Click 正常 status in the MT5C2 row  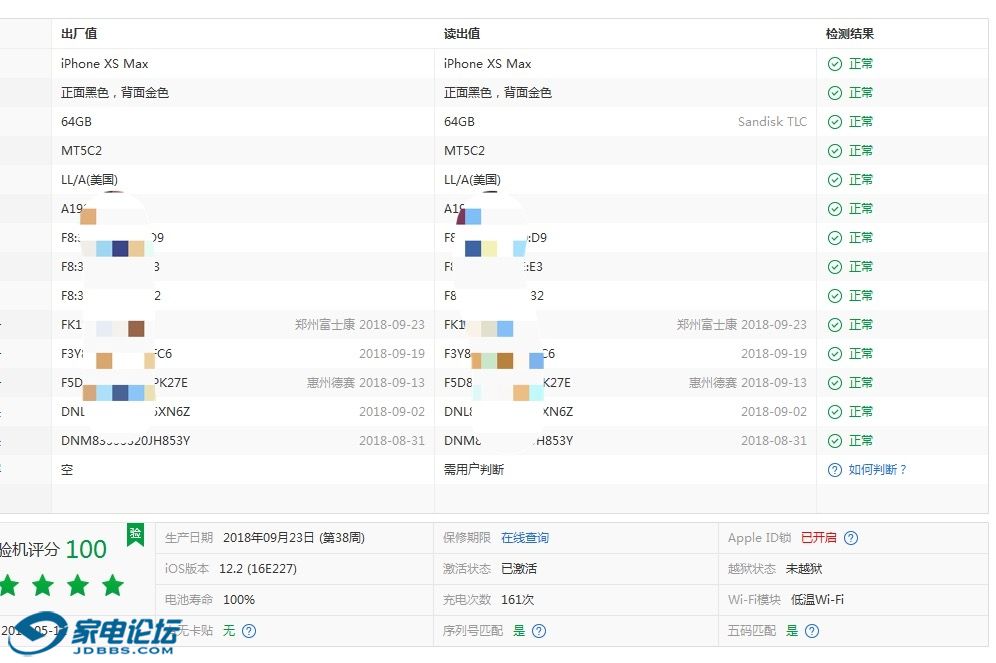(x=861, y=151)
